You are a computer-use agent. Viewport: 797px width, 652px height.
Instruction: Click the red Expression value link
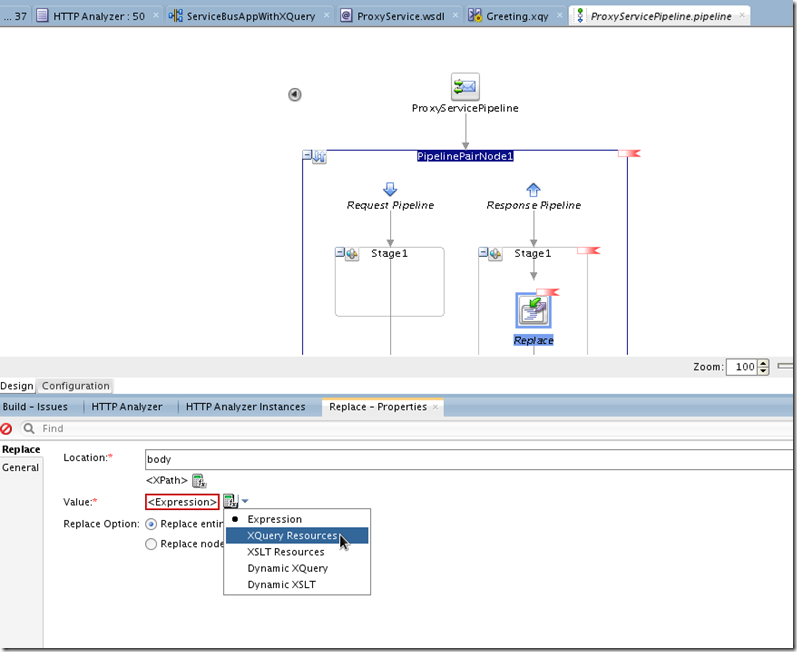[182, 502]
